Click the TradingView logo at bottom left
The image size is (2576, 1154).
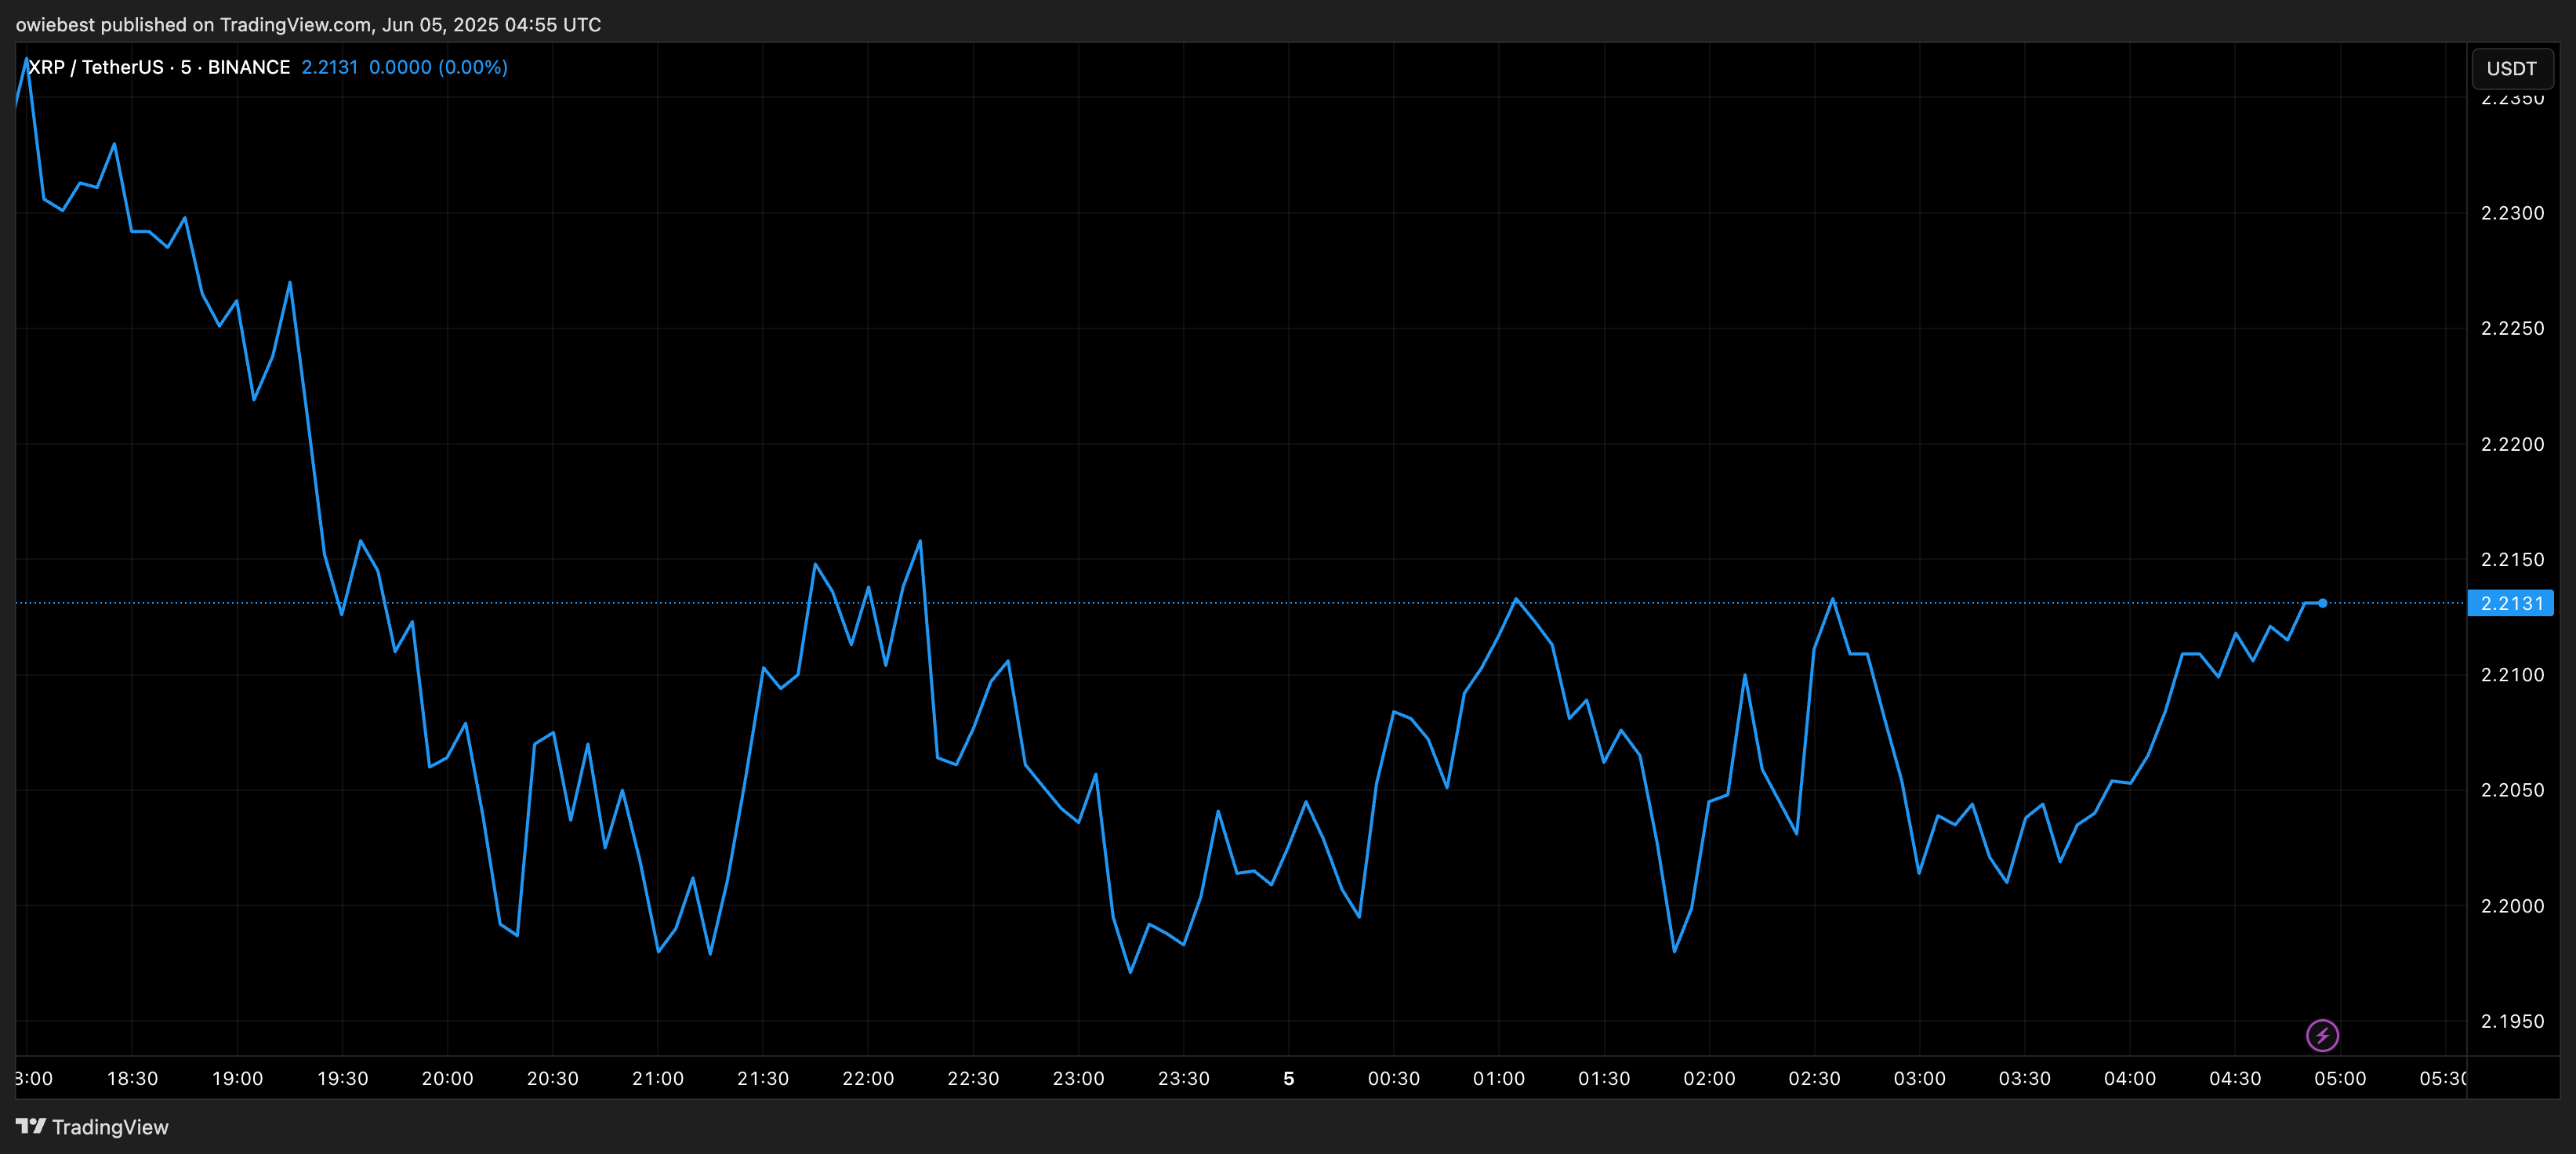click(92, 1127)
